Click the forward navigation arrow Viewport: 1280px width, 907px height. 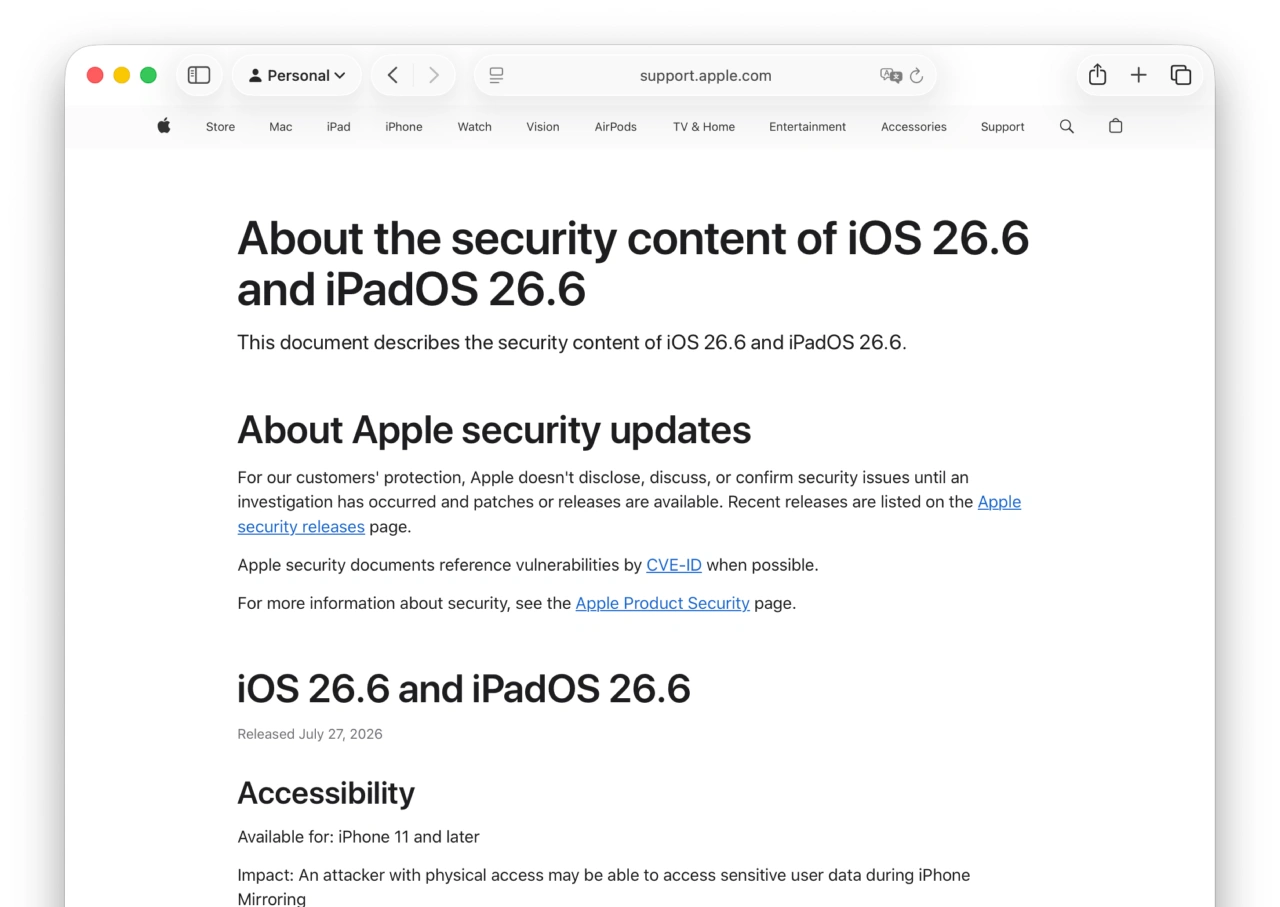point(433,75)
